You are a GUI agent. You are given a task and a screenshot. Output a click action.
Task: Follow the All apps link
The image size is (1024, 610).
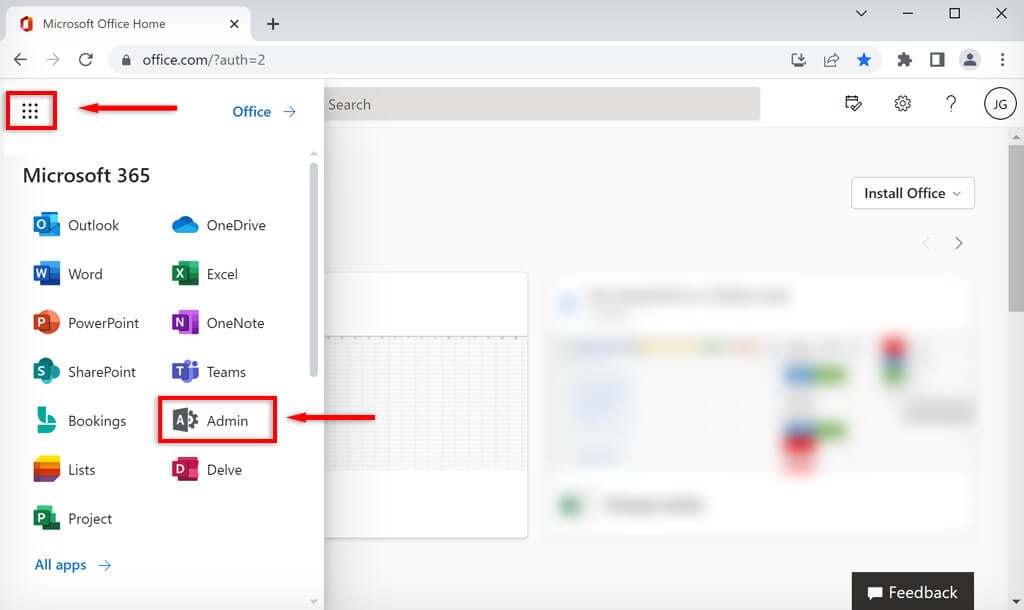pos(73,565)
